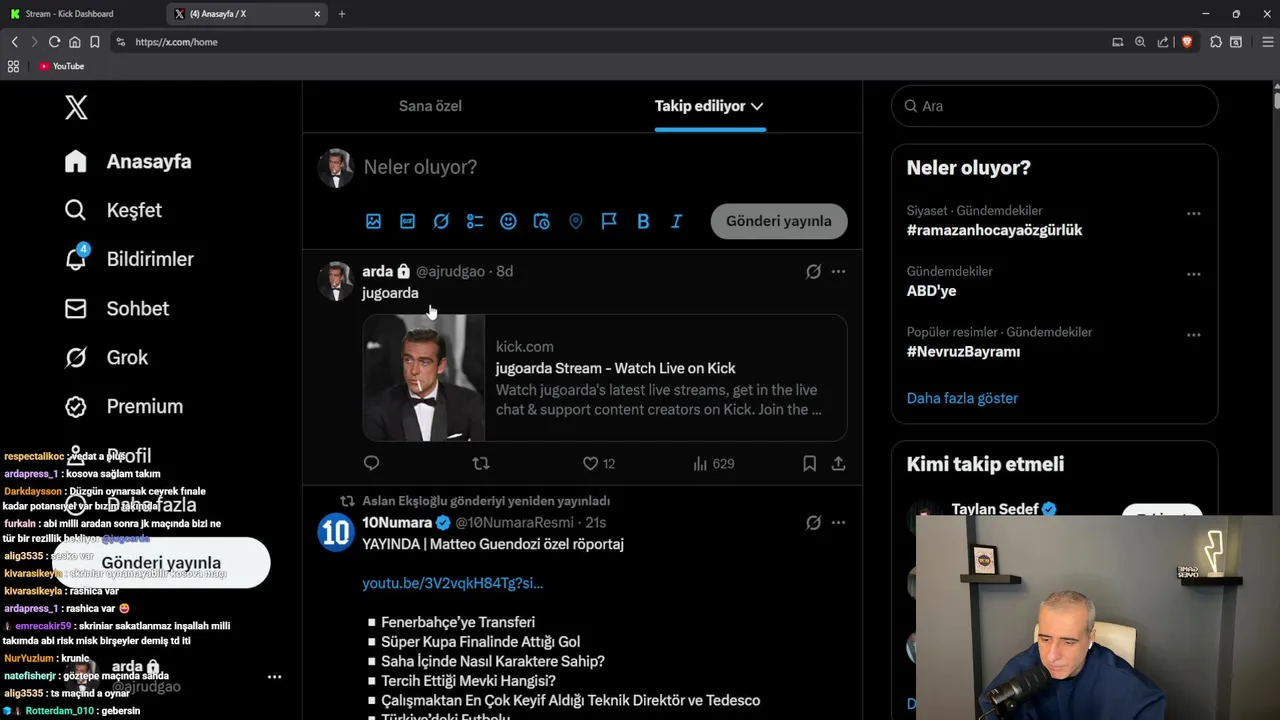
Task: Open apps grid icon in bookmarks bar
Action: pyautogui.click(x=13, y=66)
